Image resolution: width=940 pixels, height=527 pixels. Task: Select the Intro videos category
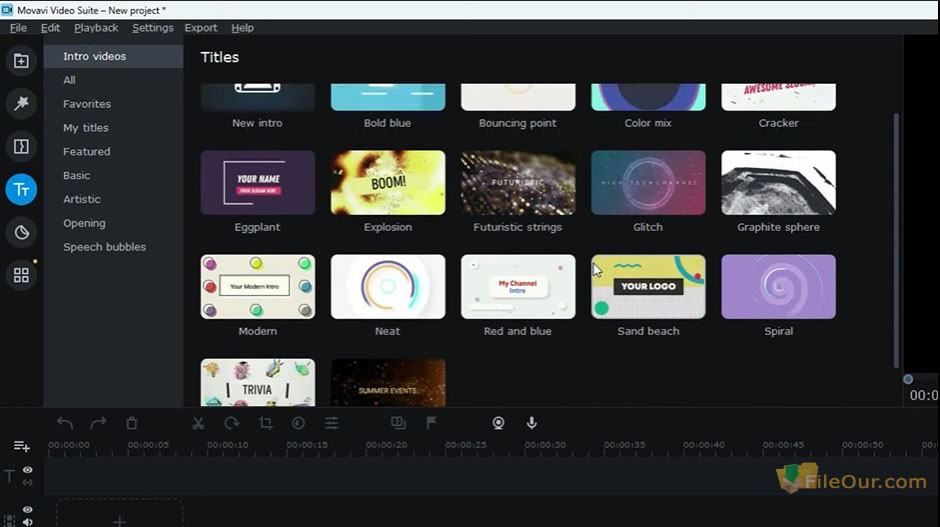coord(113,56)
